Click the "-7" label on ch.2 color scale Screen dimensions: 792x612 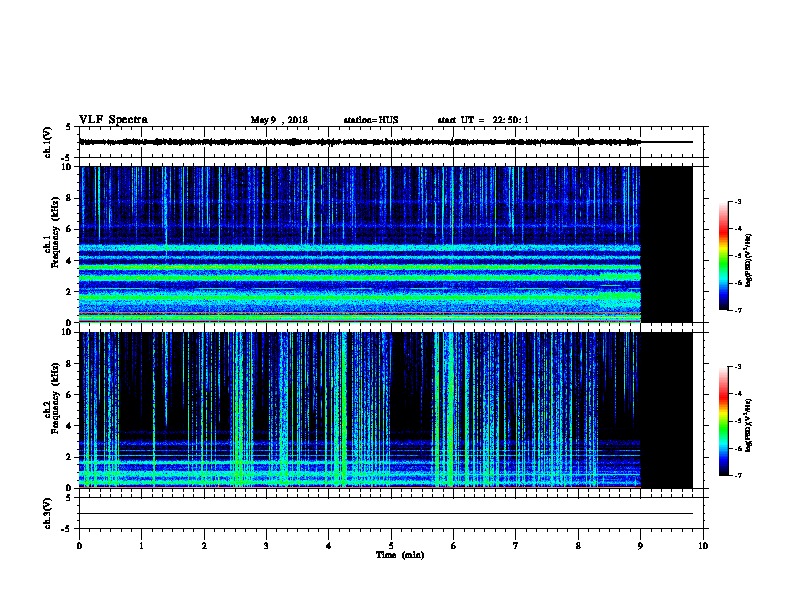(737, 475)
